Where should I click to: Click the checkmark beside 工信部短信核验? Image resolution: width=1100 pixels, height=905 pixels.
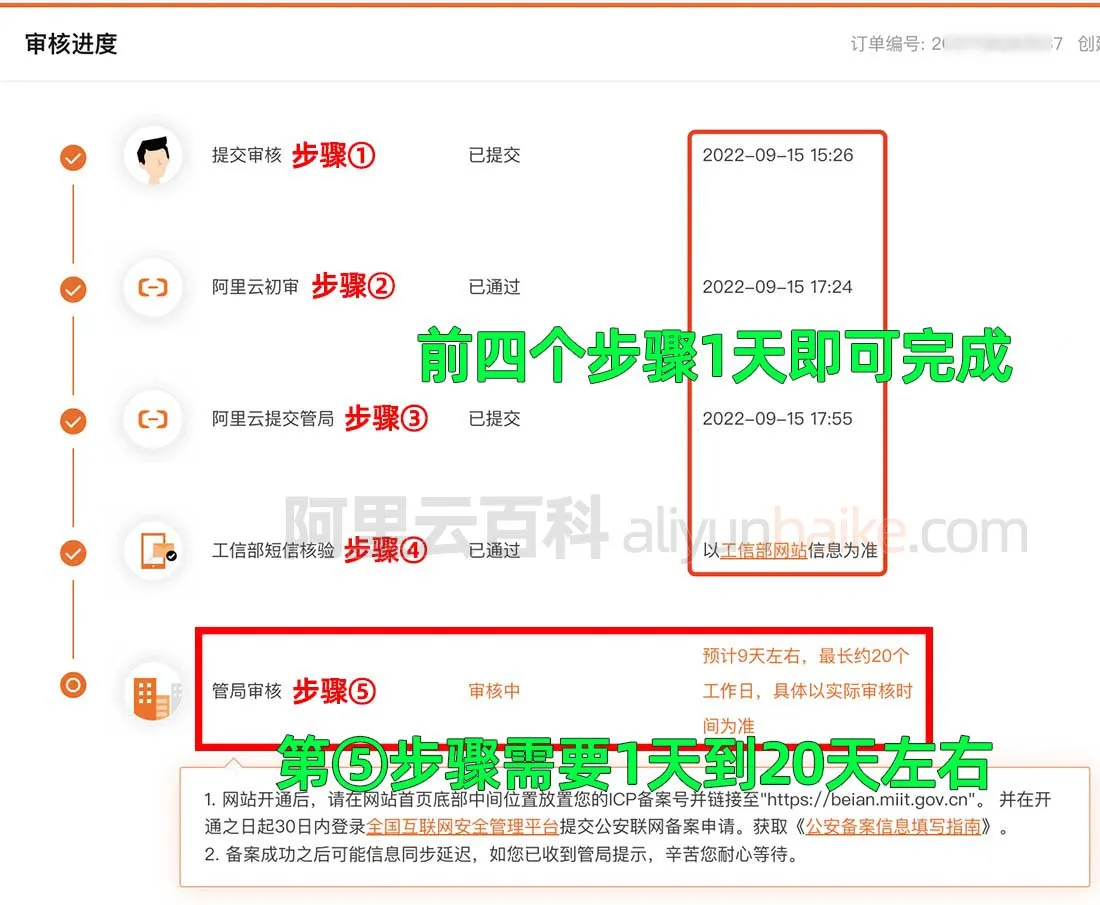click(x=72, y=552)
